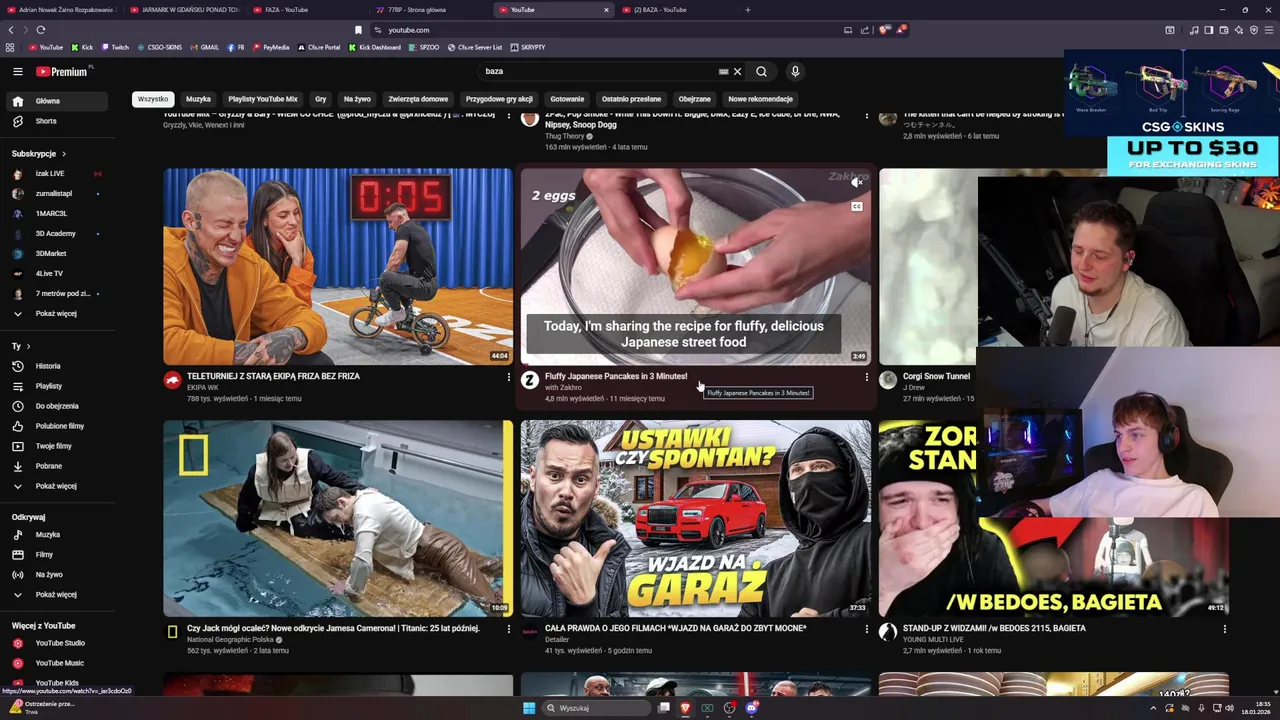This screenshot has height=720, width=1280.
Task: Open more options for Fluffy Japanese Pancakes video
Action: point(866,377)
